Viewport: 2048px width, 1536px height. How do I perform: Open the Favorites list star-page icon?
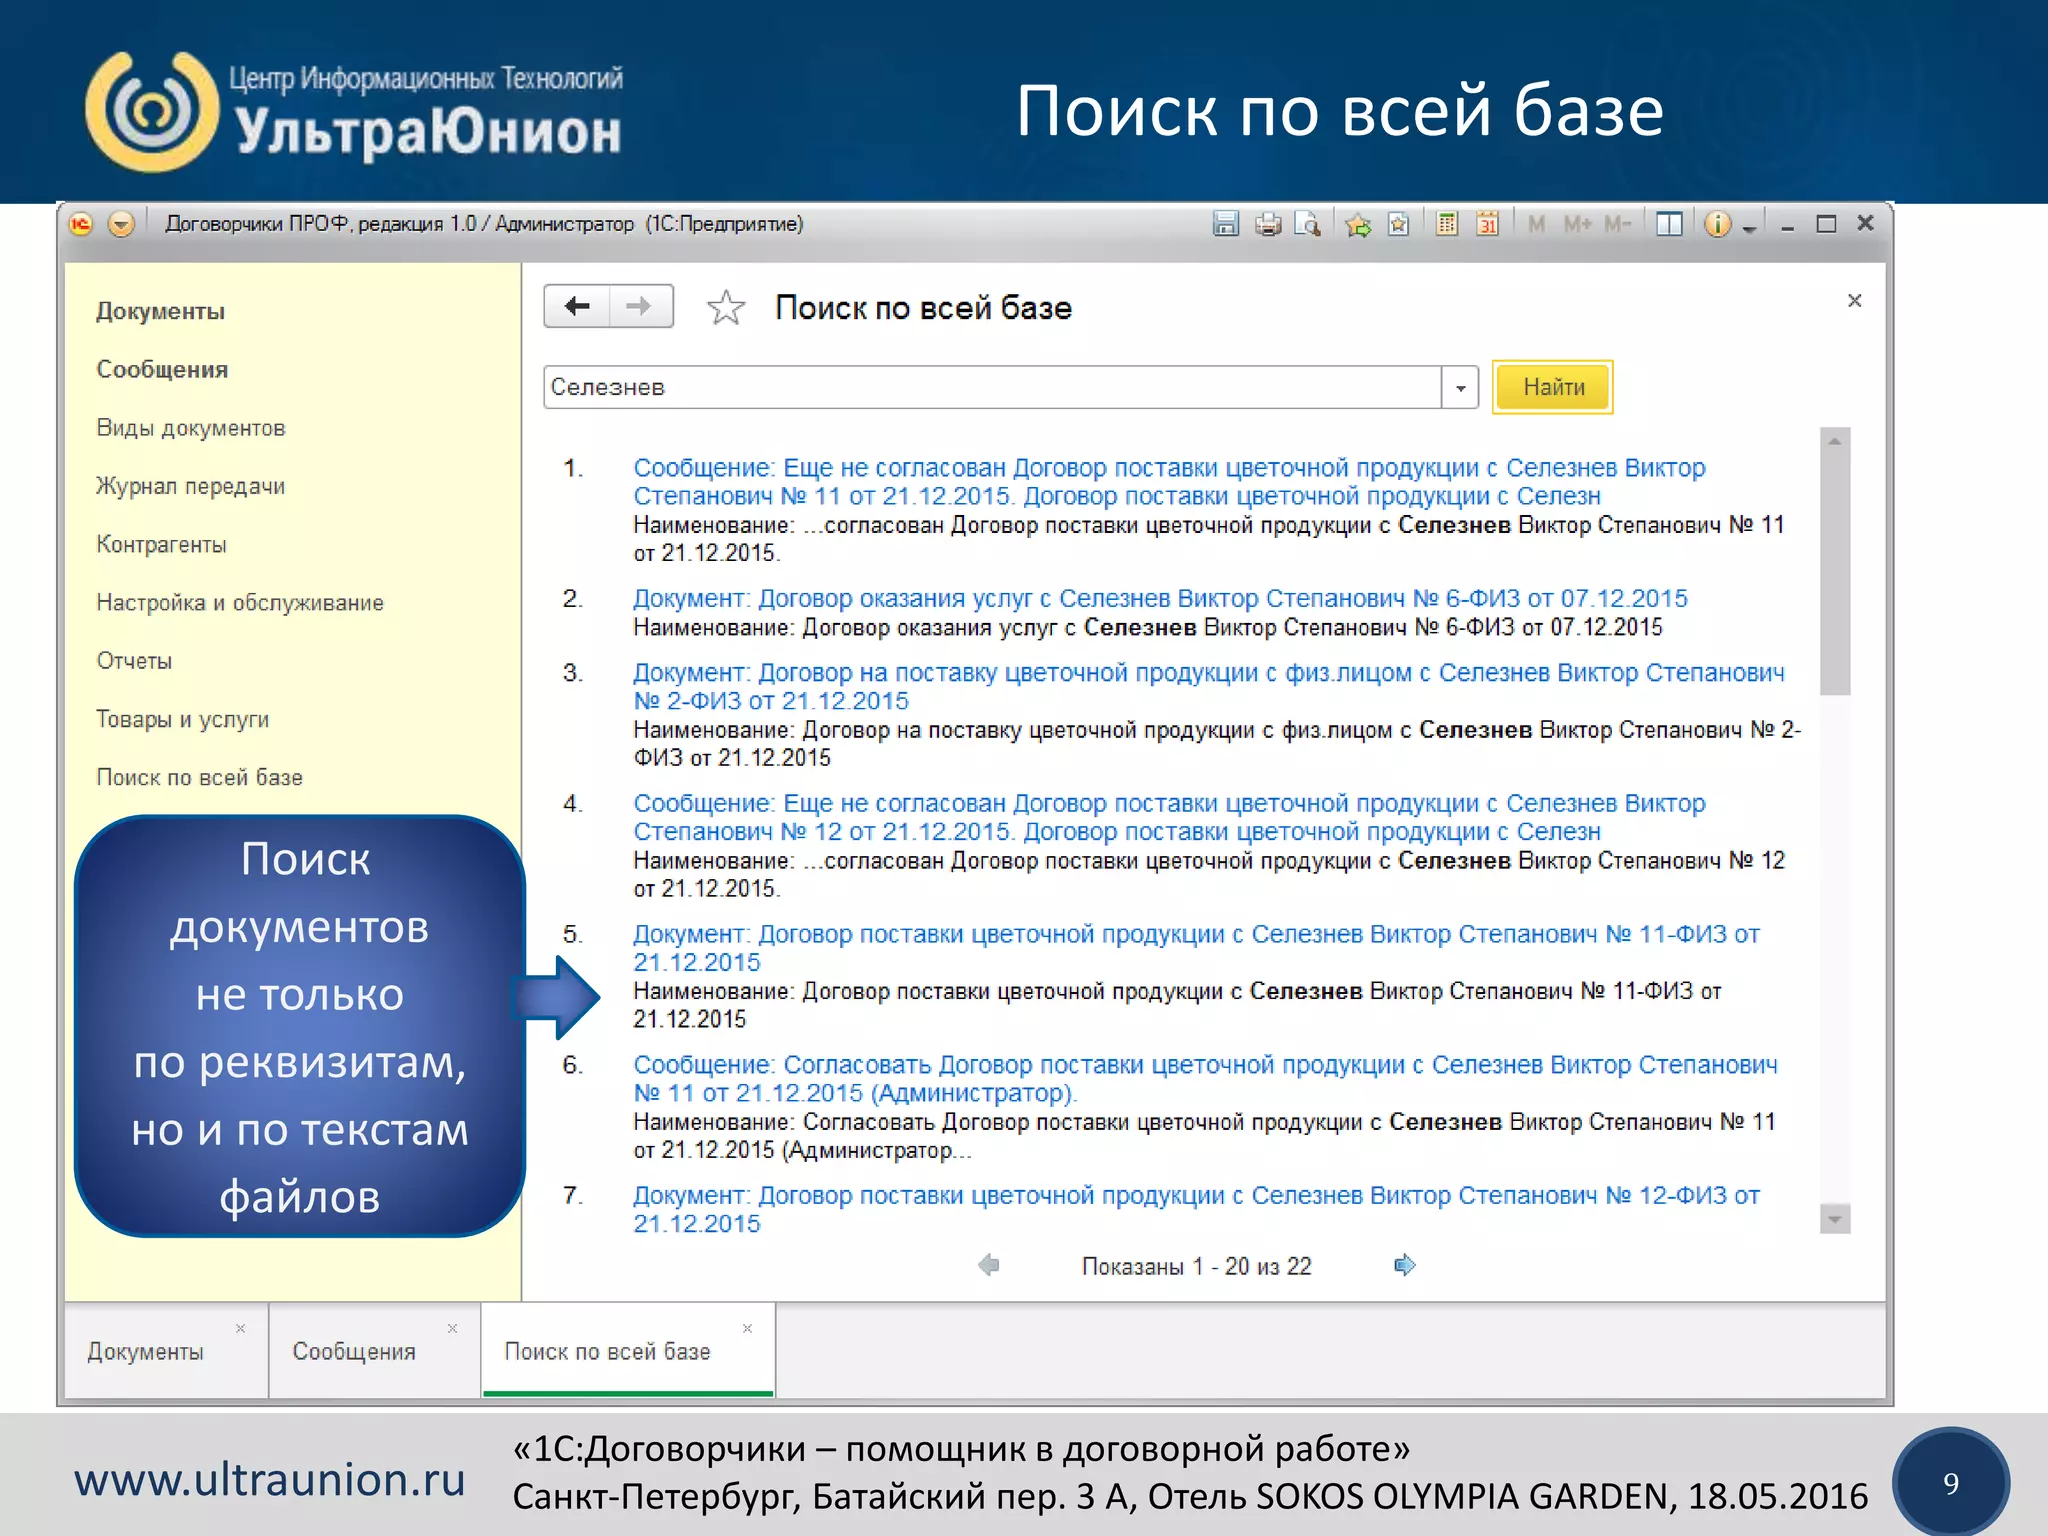click(1399, 224)
